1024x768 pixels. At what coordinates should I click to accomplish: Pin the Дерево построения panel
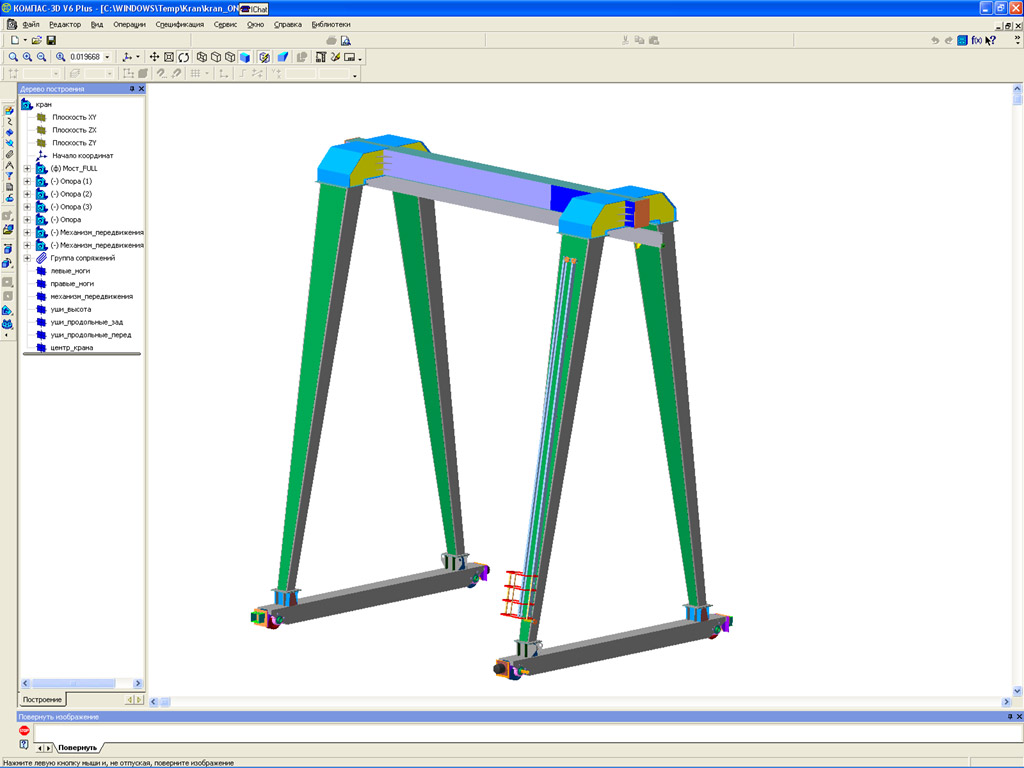[x=132, y=89]
